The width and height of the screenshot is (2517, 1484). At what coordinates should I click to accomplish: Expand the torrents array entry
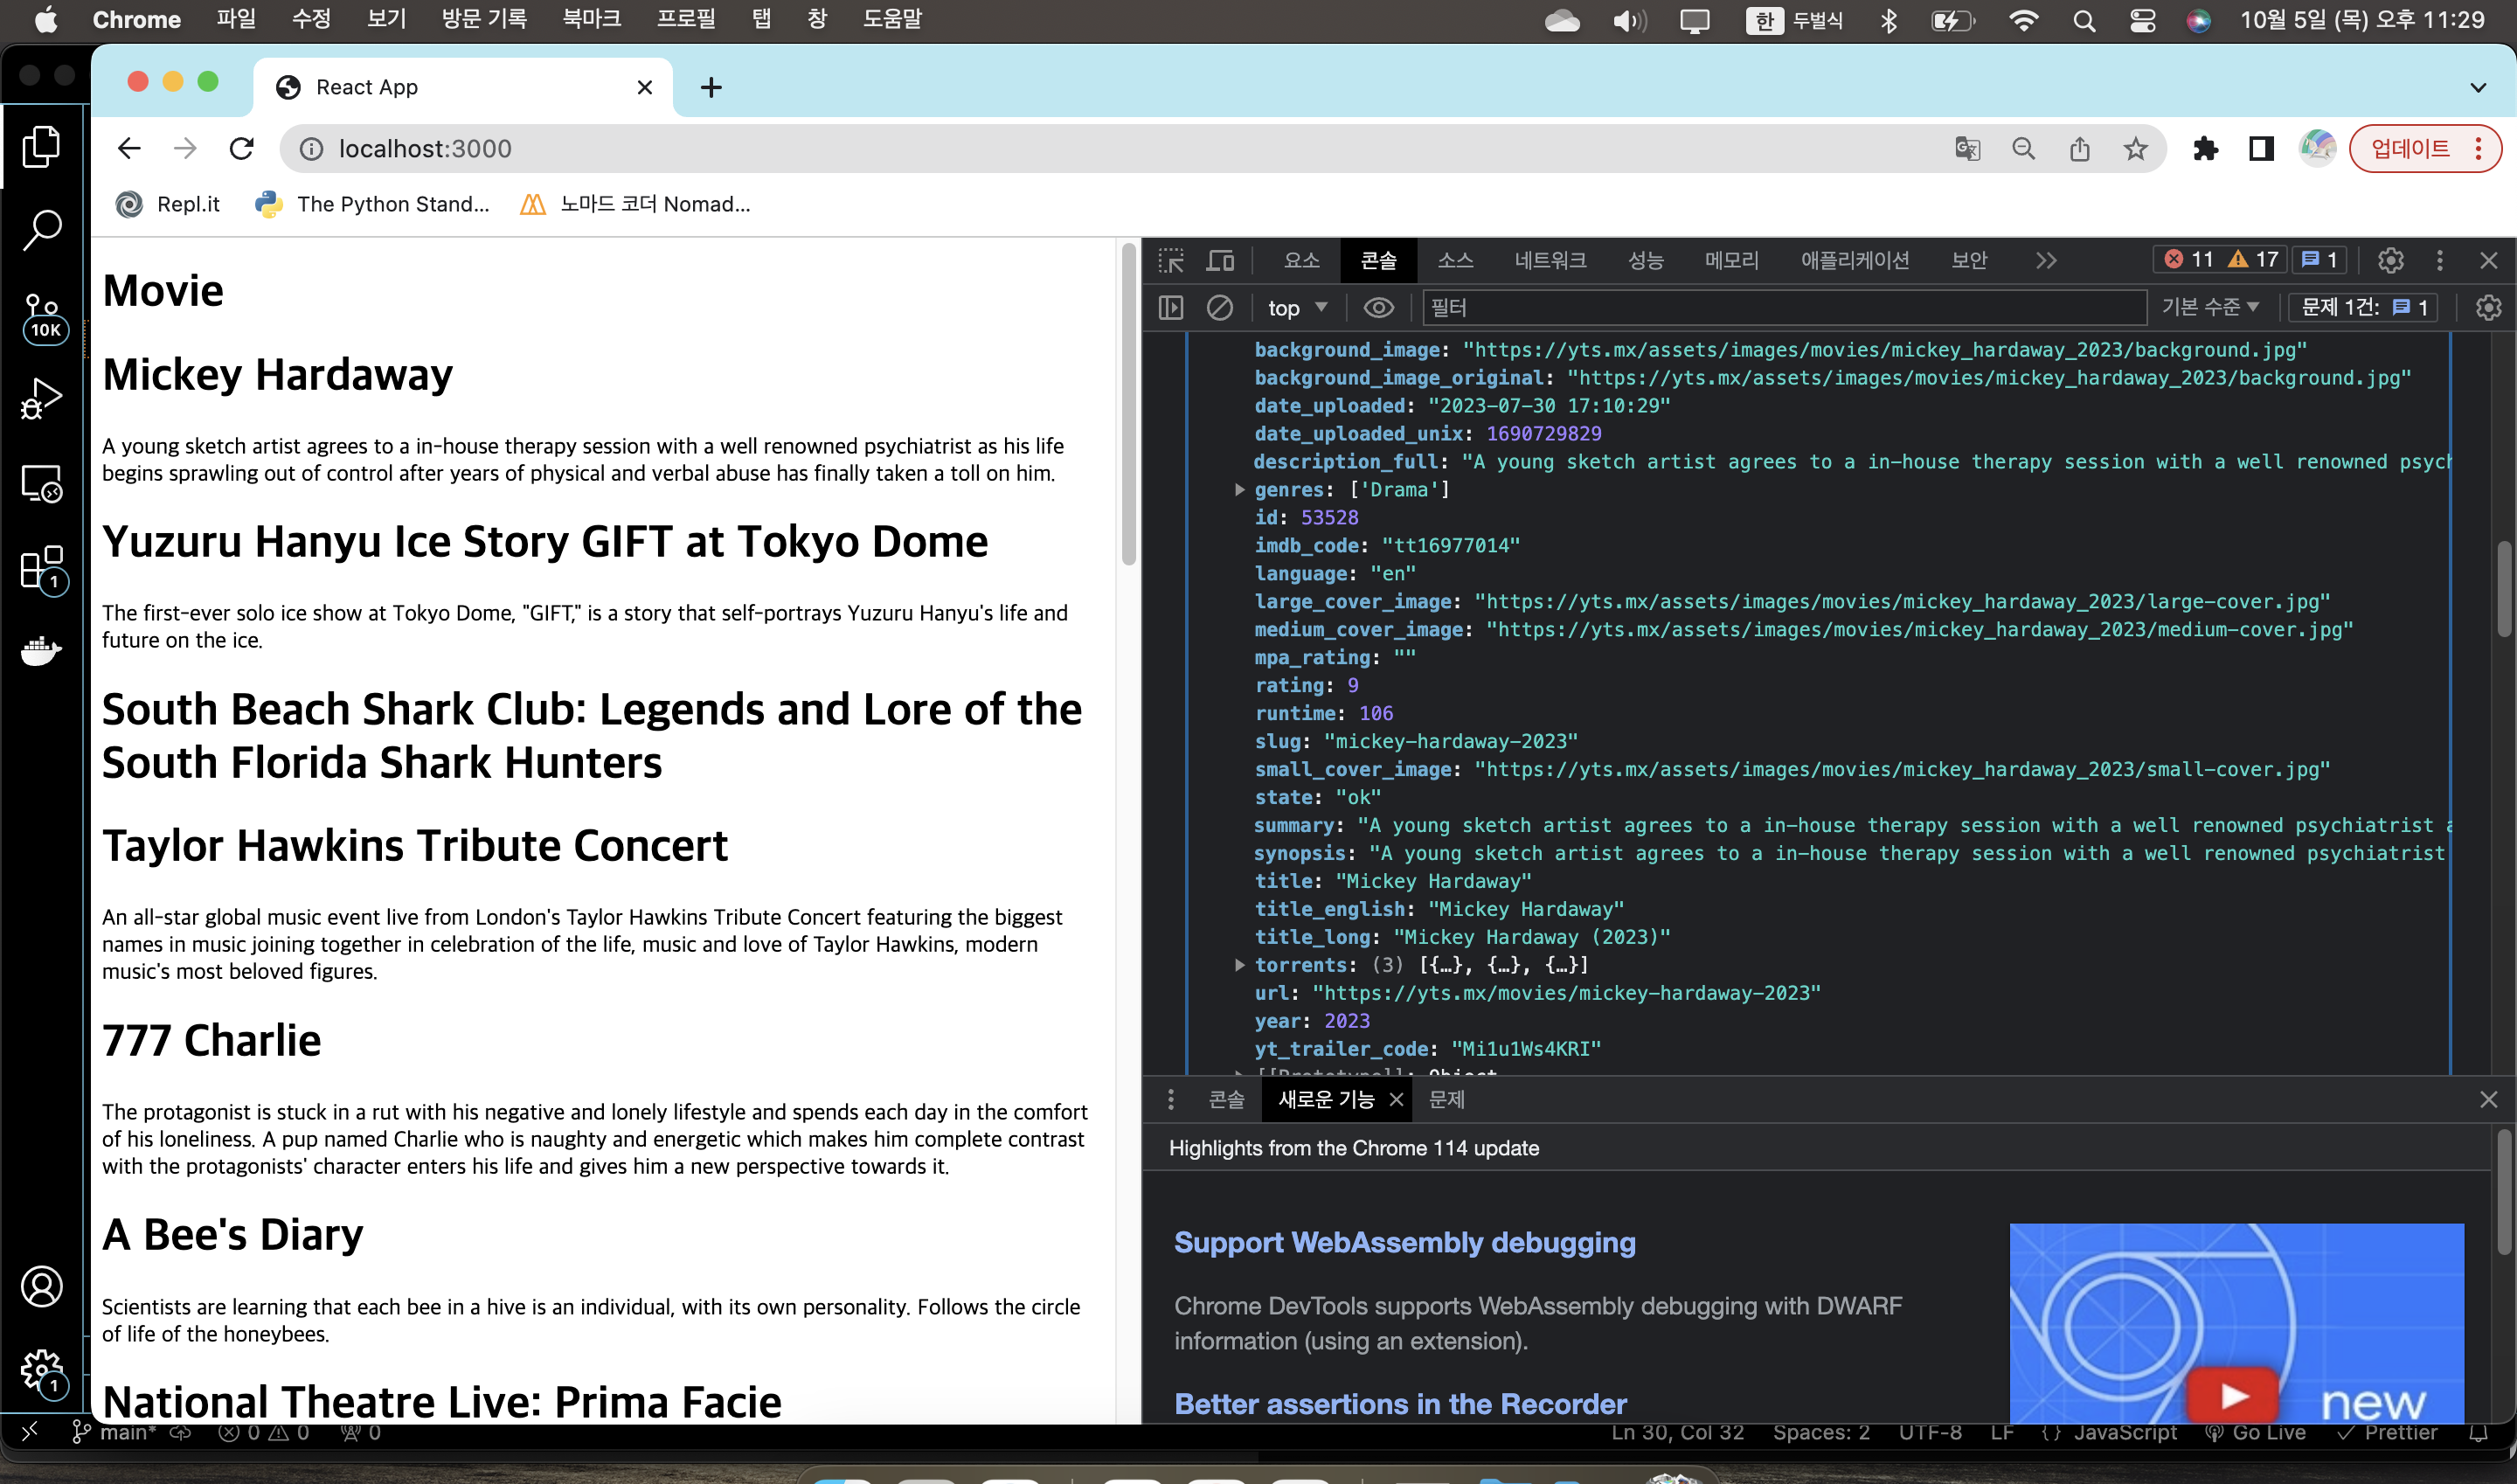point(1240,965)
